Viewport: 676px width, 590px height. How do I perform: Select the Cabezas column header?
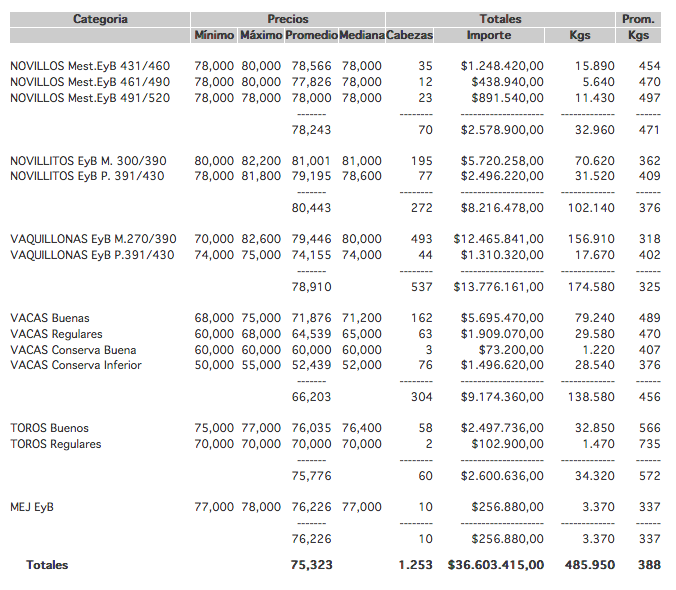[409, 35]
